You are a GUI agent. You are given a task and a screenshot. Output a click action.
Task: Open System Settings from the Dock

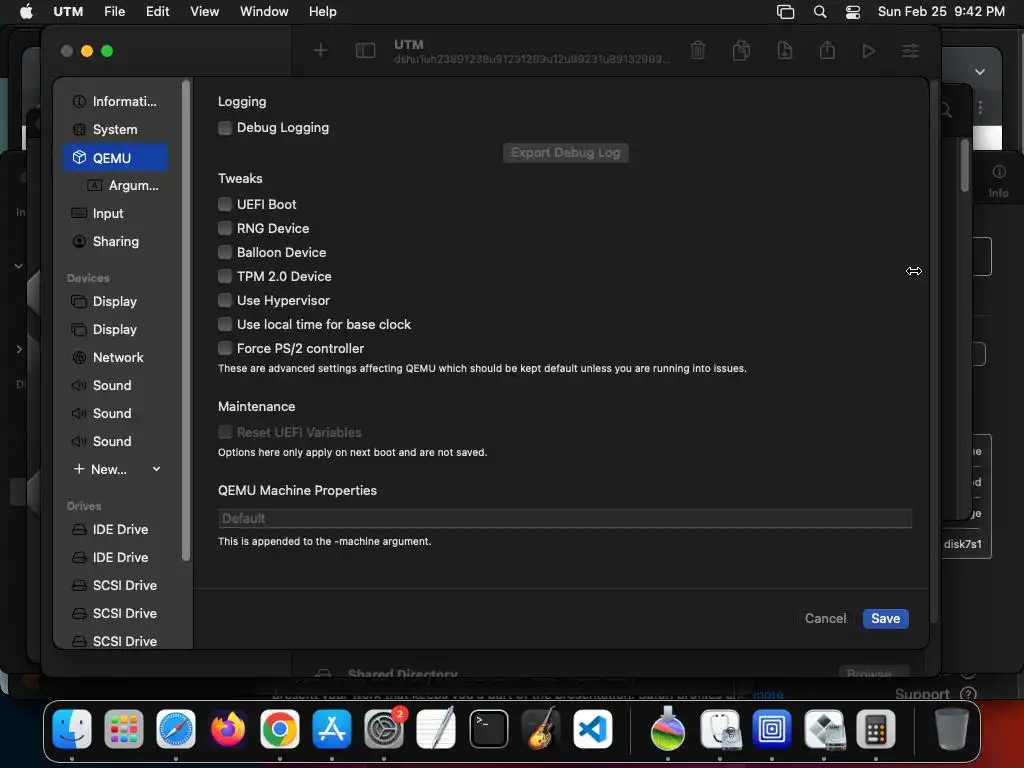coord(384,729)
